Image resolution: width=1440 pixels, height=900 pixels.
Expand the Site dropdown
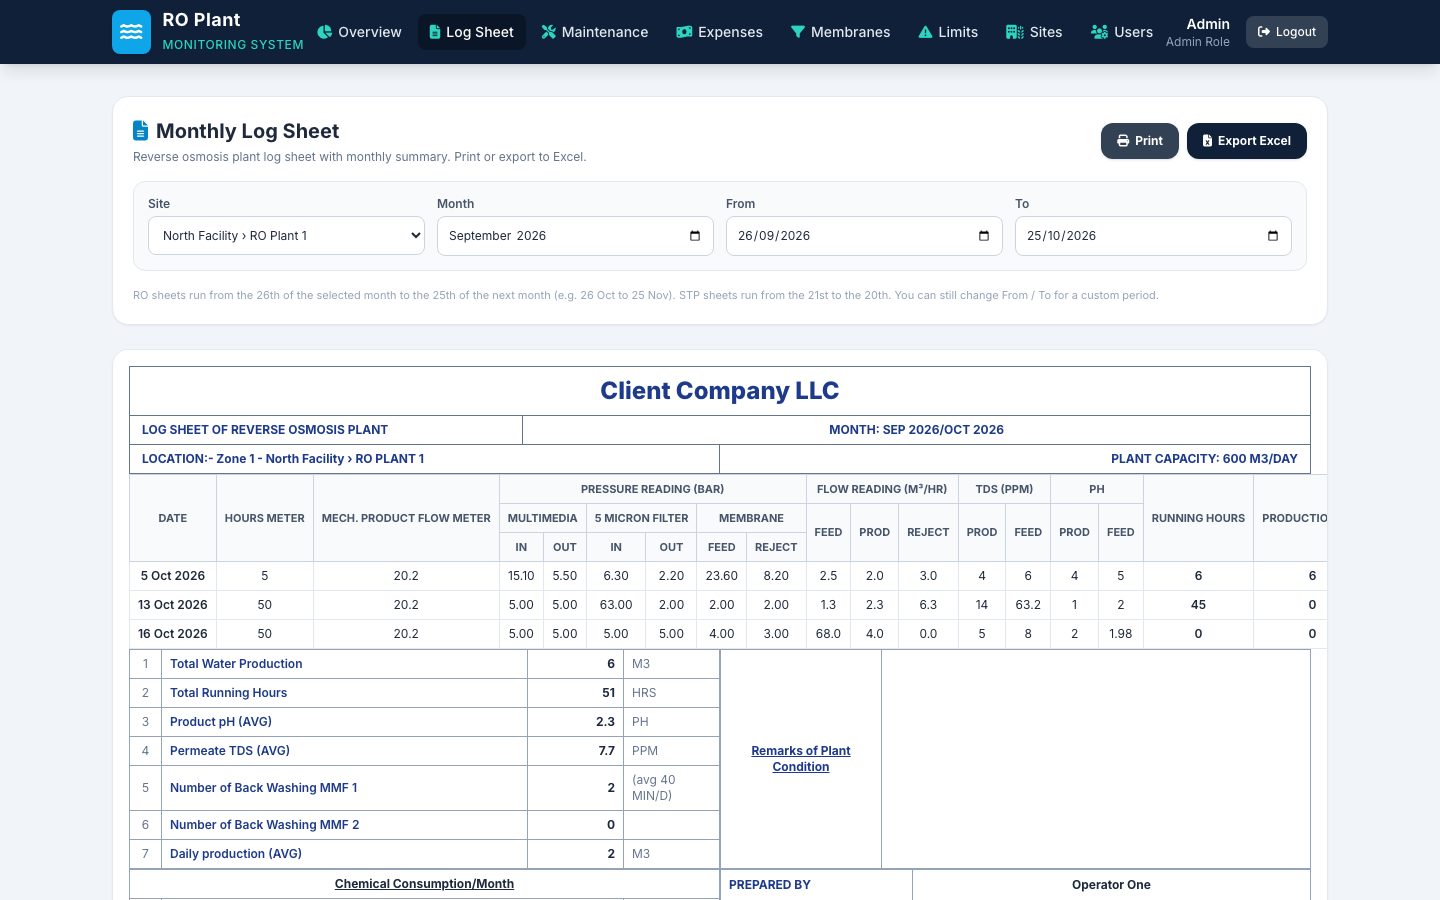coord(287,236)
